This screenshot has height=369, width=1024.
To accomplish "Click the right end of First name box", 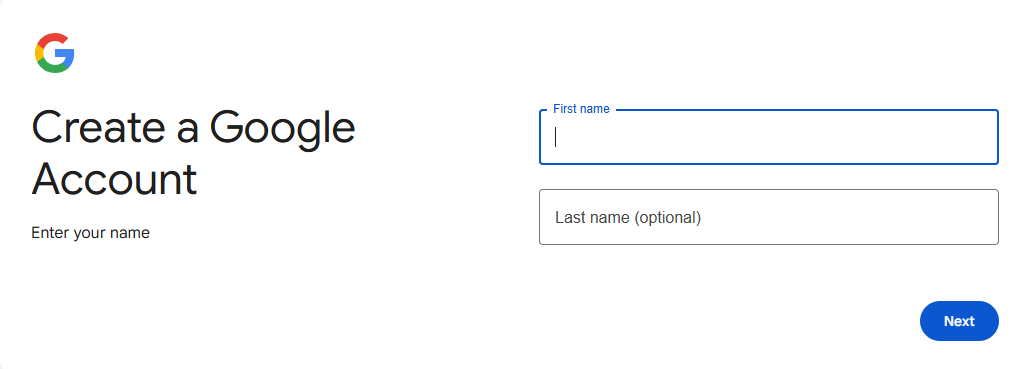I will tap(980, 137).
